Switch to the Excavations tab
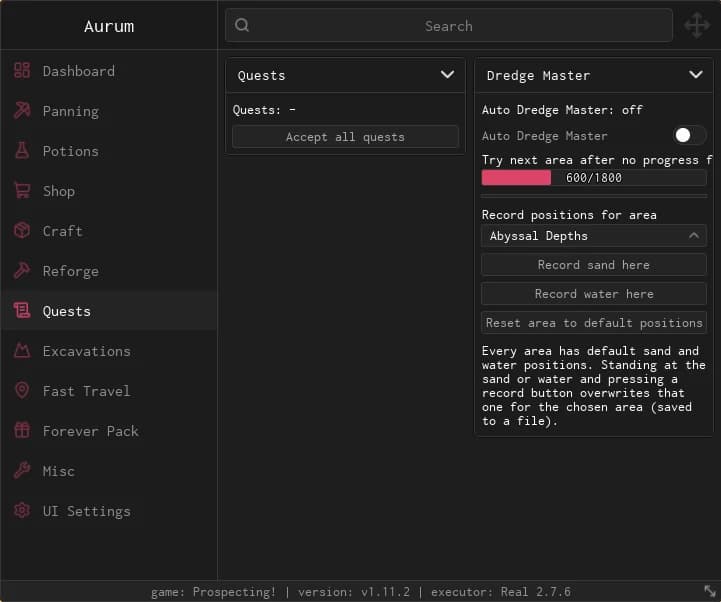Screen dimensions: 721x602 tap(109, 351)
